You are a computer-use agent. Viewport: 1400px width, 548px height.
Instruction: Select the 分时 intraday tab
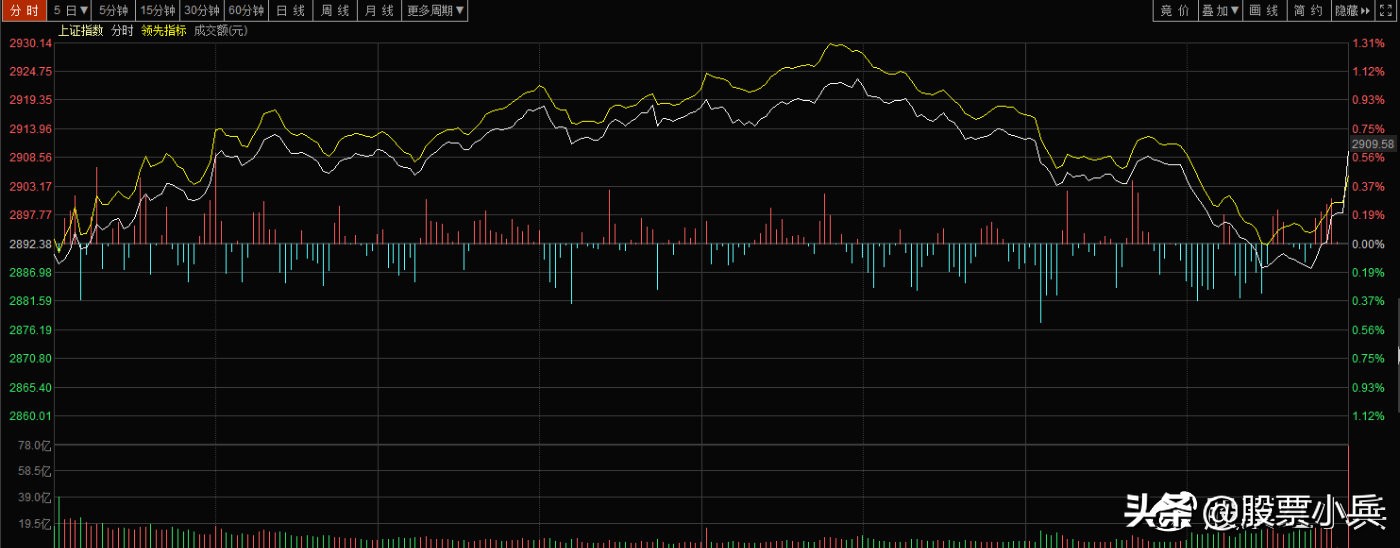point(24,11)
